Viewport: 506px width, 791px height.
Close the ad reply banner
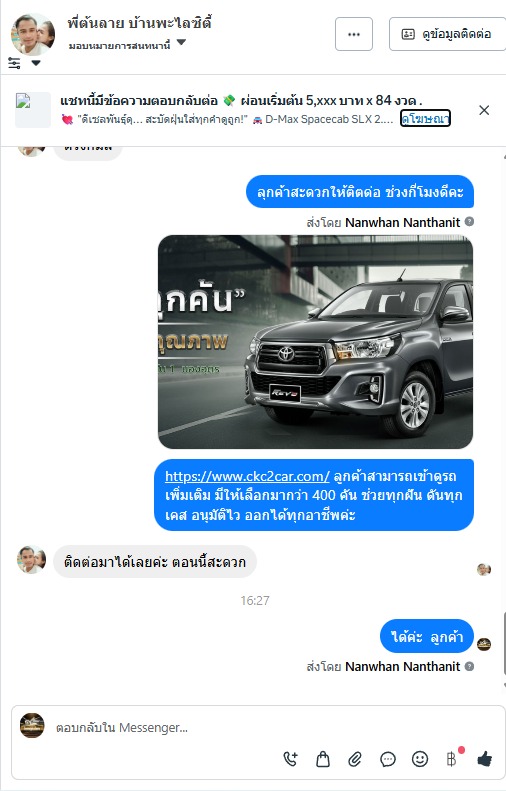click(x=484, y=110)
